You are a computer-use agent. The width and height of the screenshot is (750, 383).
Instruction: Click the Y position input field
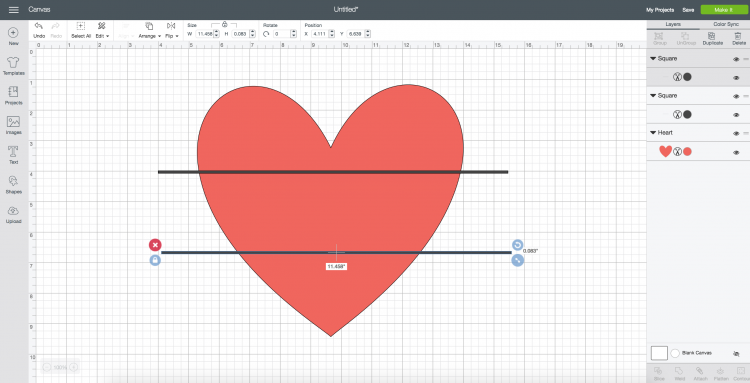click(354, 34)
